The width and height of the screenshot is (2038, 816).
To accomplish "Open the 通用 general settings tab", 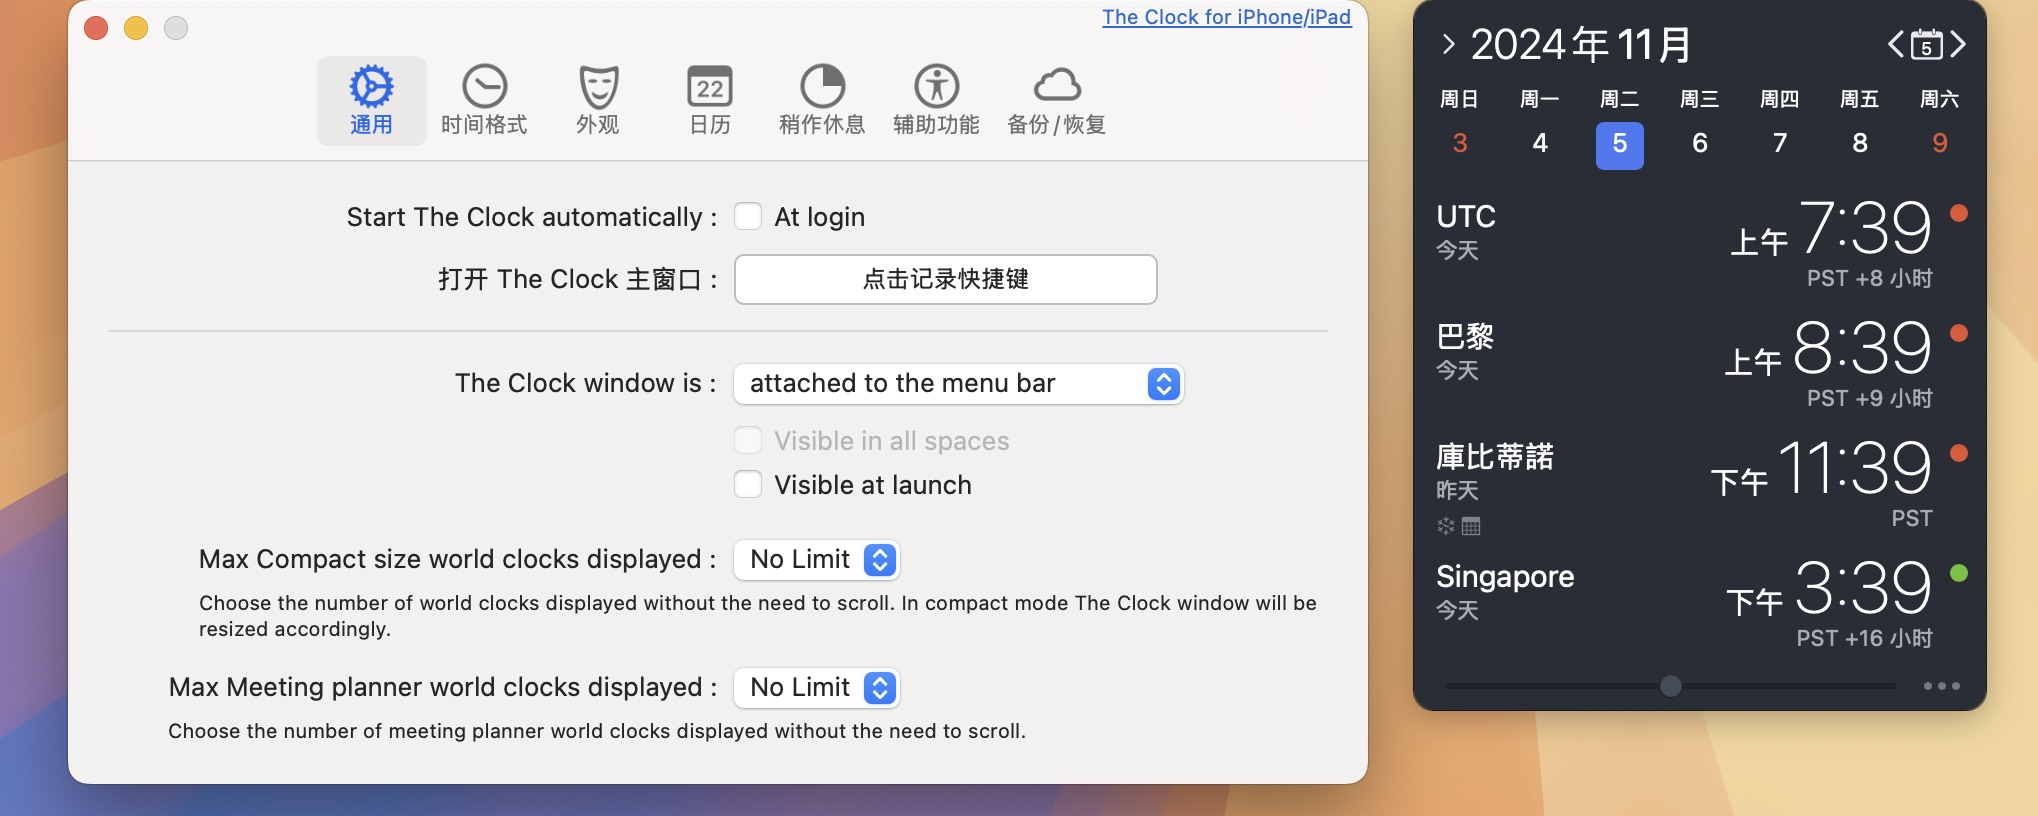I will click(x=371, y=101).
